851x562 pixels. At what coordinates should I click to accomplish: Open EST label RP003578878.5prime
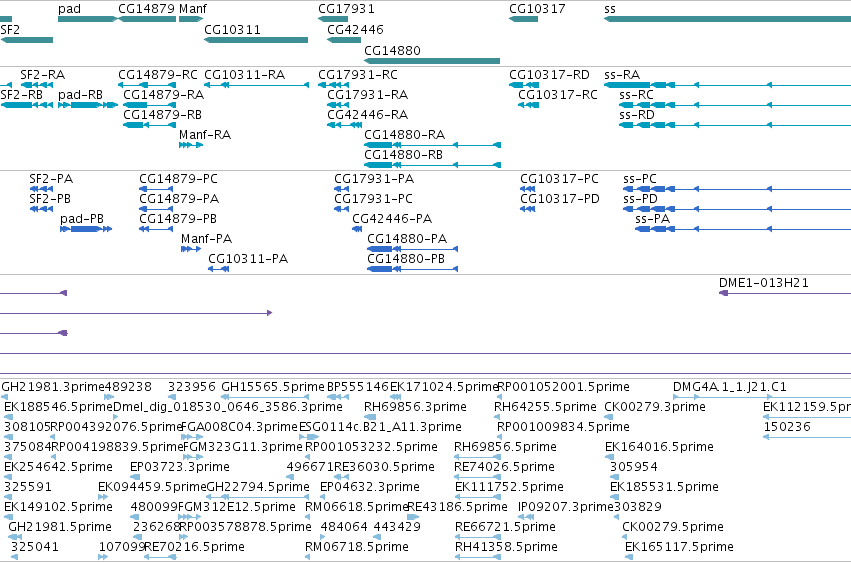tap(245, 527)
